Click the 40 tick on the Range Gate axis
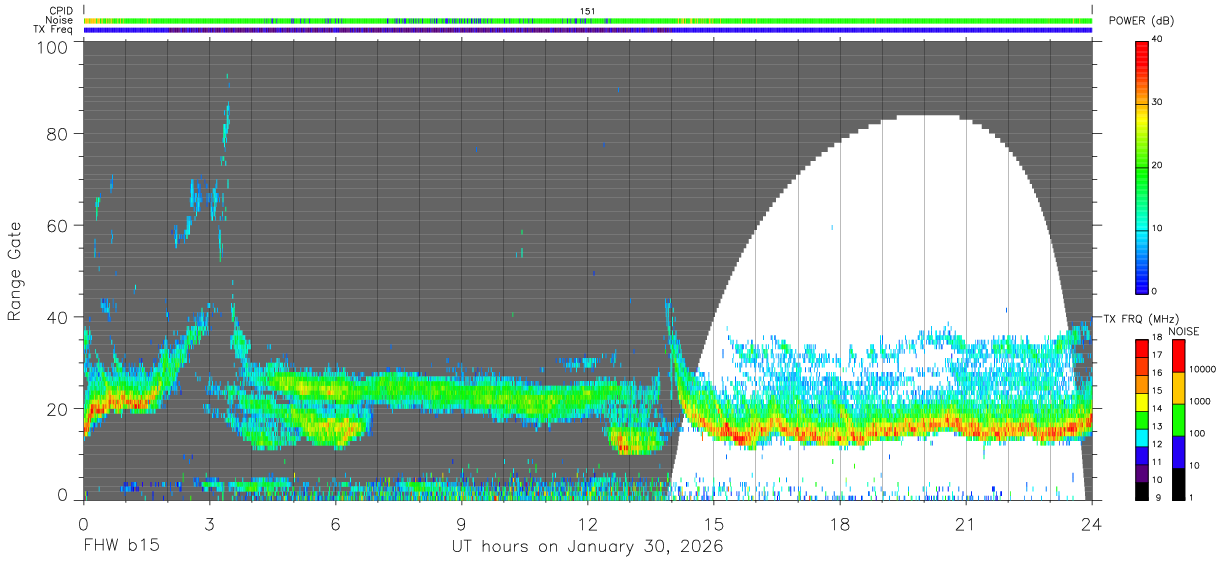Viewport: 1228px width, 567px height. coord(56,317)
